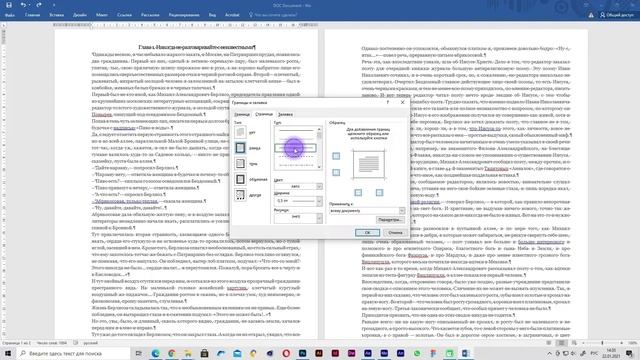This screenshot has width=640, height=360.
Task: Select 'объемная' 3D border type icon
Action: [x=240, y=179]
